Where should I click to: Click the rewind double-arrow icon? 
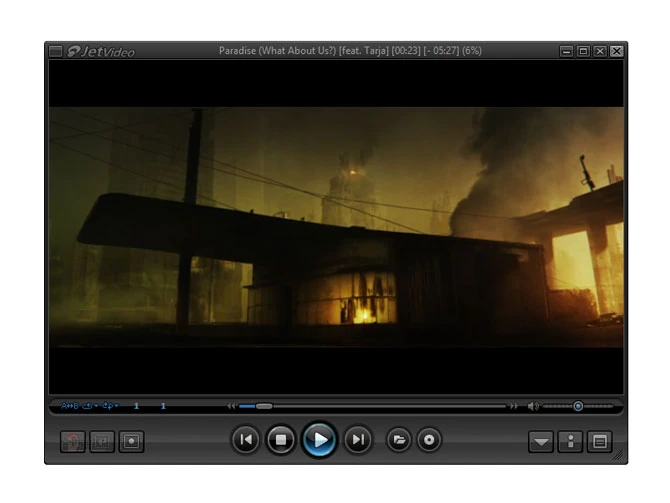231,406
